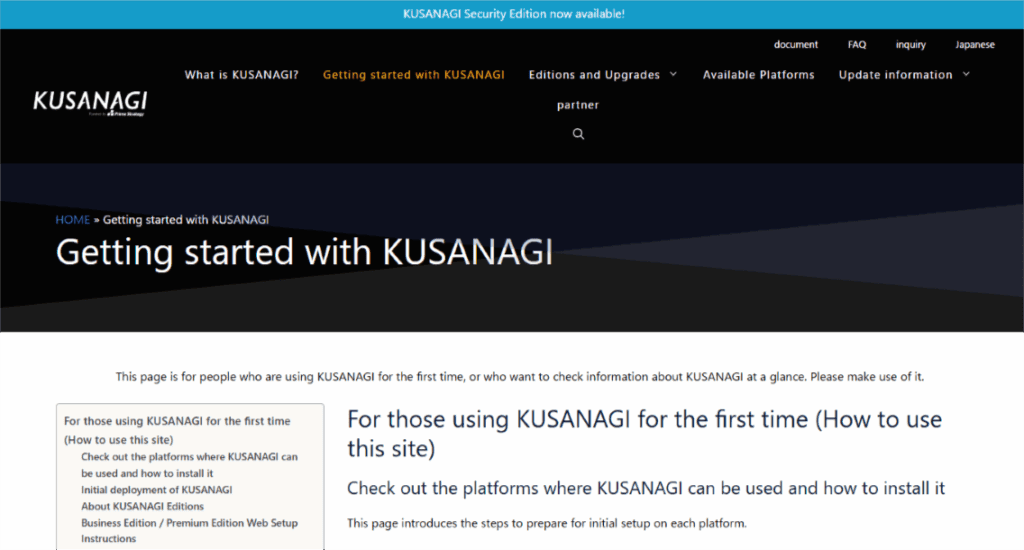Screen dimensions: 1024x550
Task: Select Getting started with KUSANAGI menu item
Action: [413, 74]
